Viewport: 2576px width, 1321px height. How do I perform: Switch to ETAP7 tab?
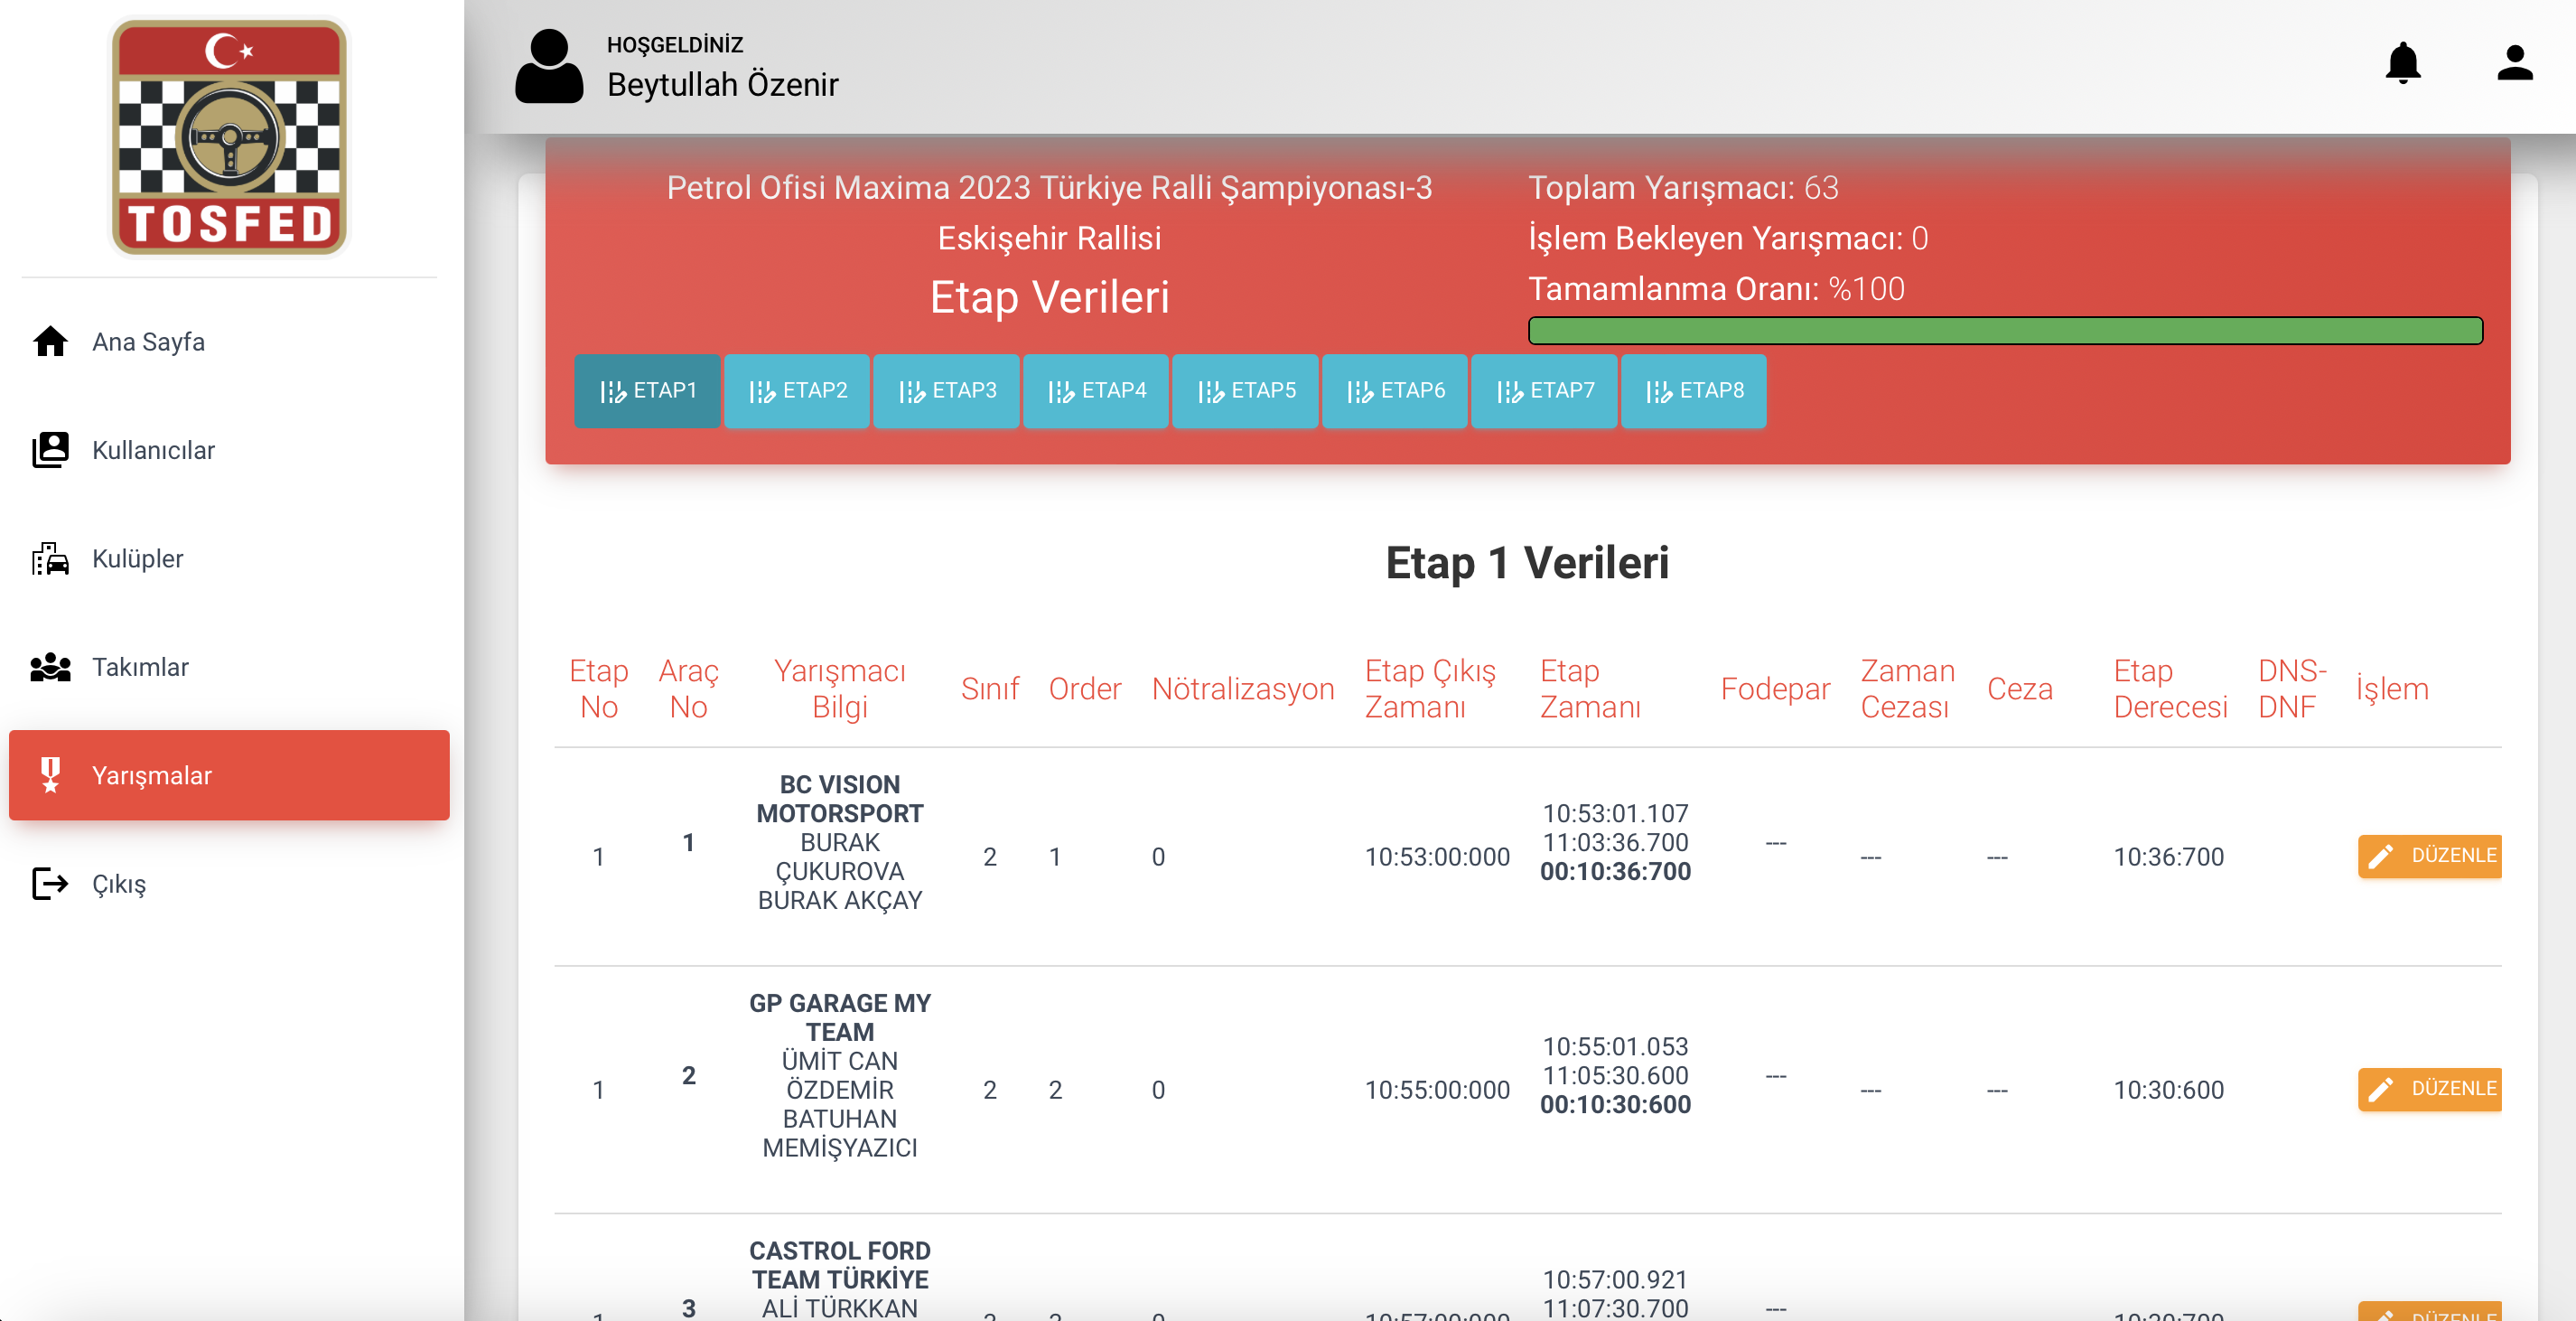(x=1544, y=391)
